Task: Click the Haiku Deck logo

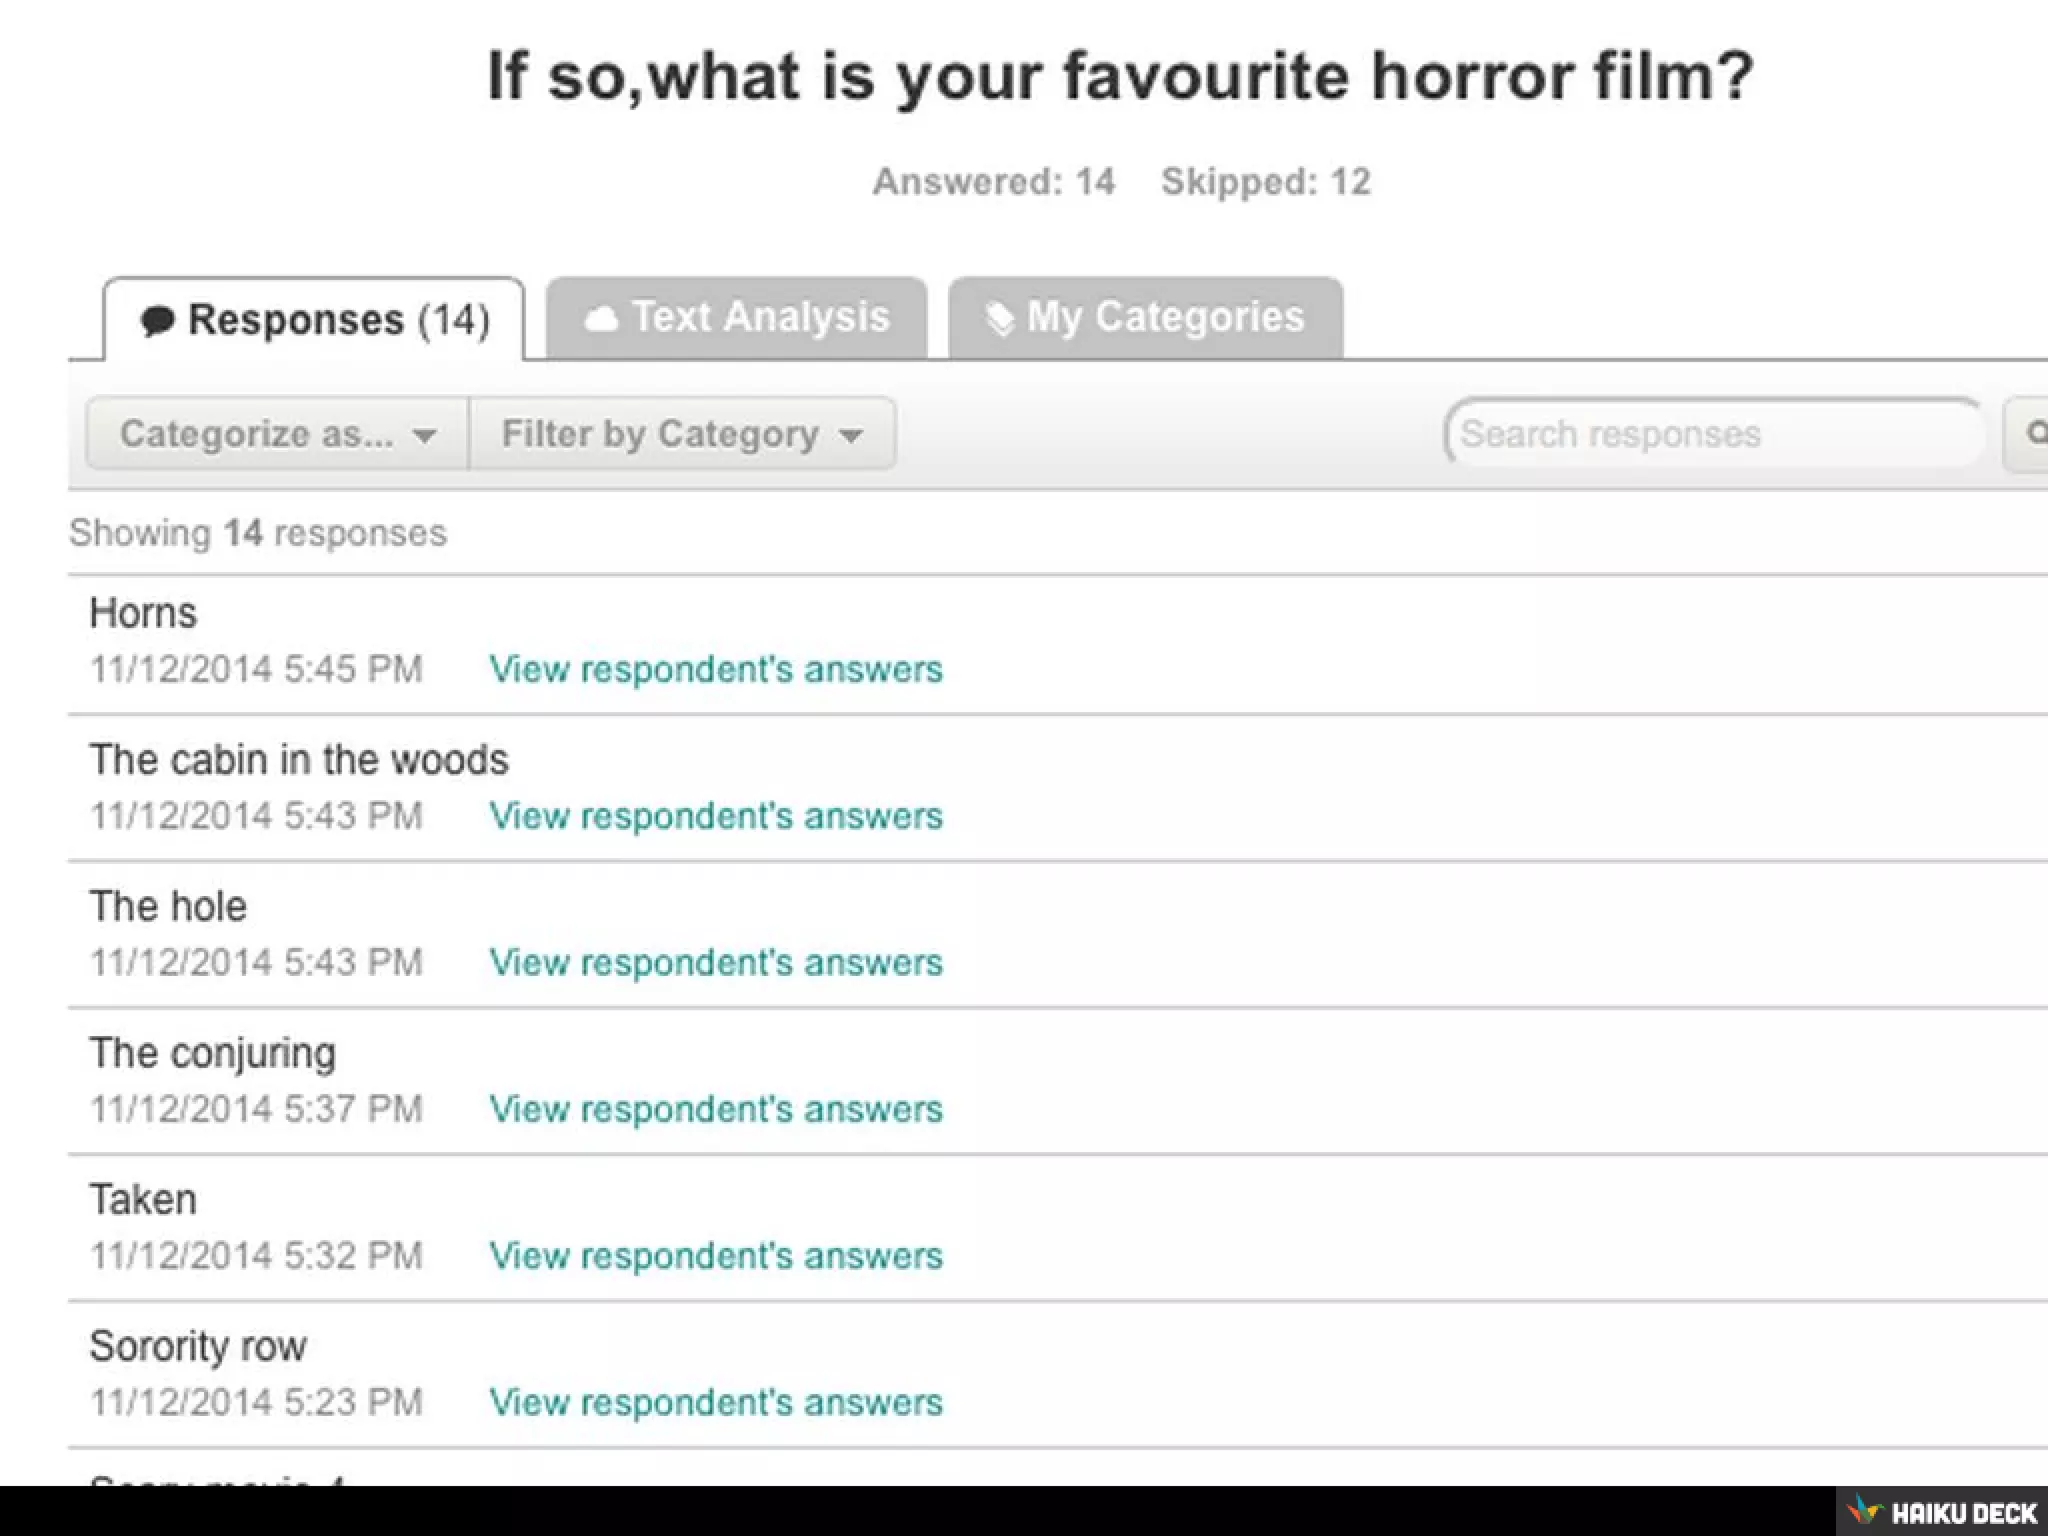Action: (1942, 1512)
